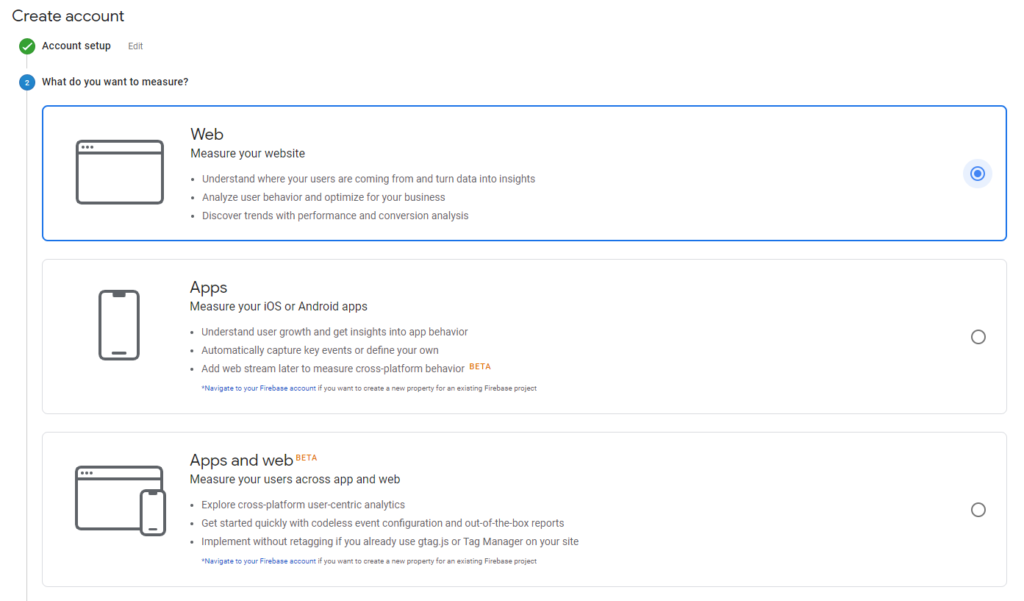Click Measure your iOS or Android apps text
The width and height of the screenshot is (1024, 601).
[278, 306]
